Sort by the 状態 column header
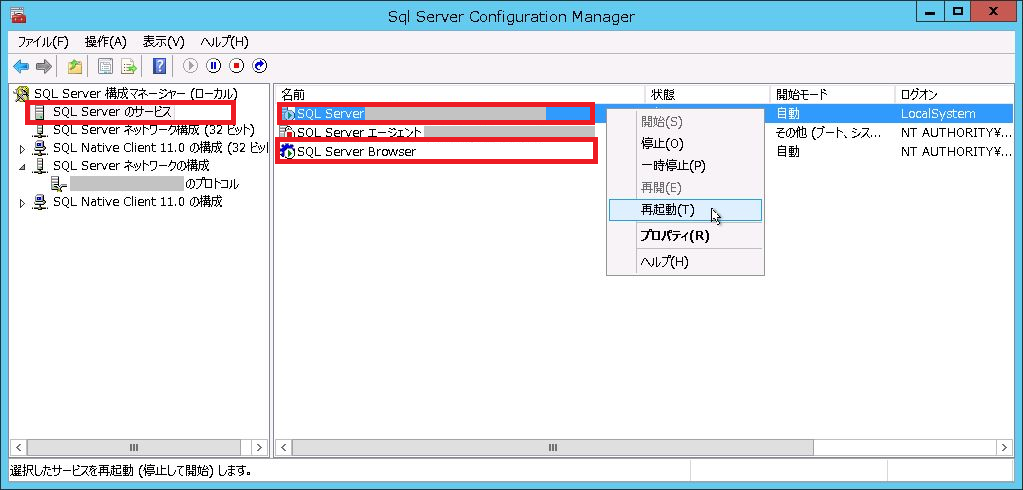Image resolution: width=1023 pixels, height=490 pixels. pos(707,95)
